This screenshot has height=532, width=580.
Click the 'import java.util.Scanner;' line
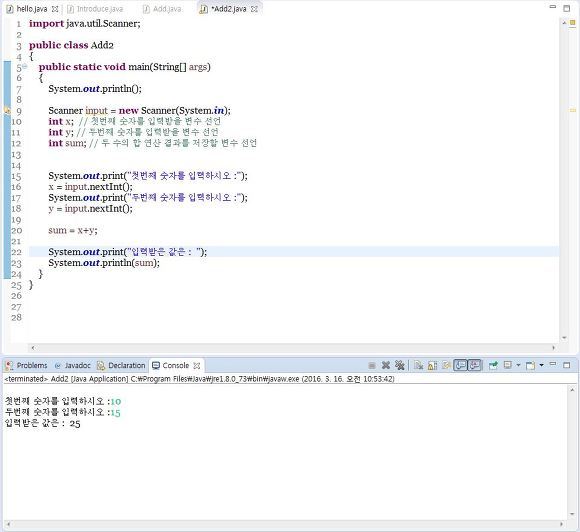(x=85, y=24)
